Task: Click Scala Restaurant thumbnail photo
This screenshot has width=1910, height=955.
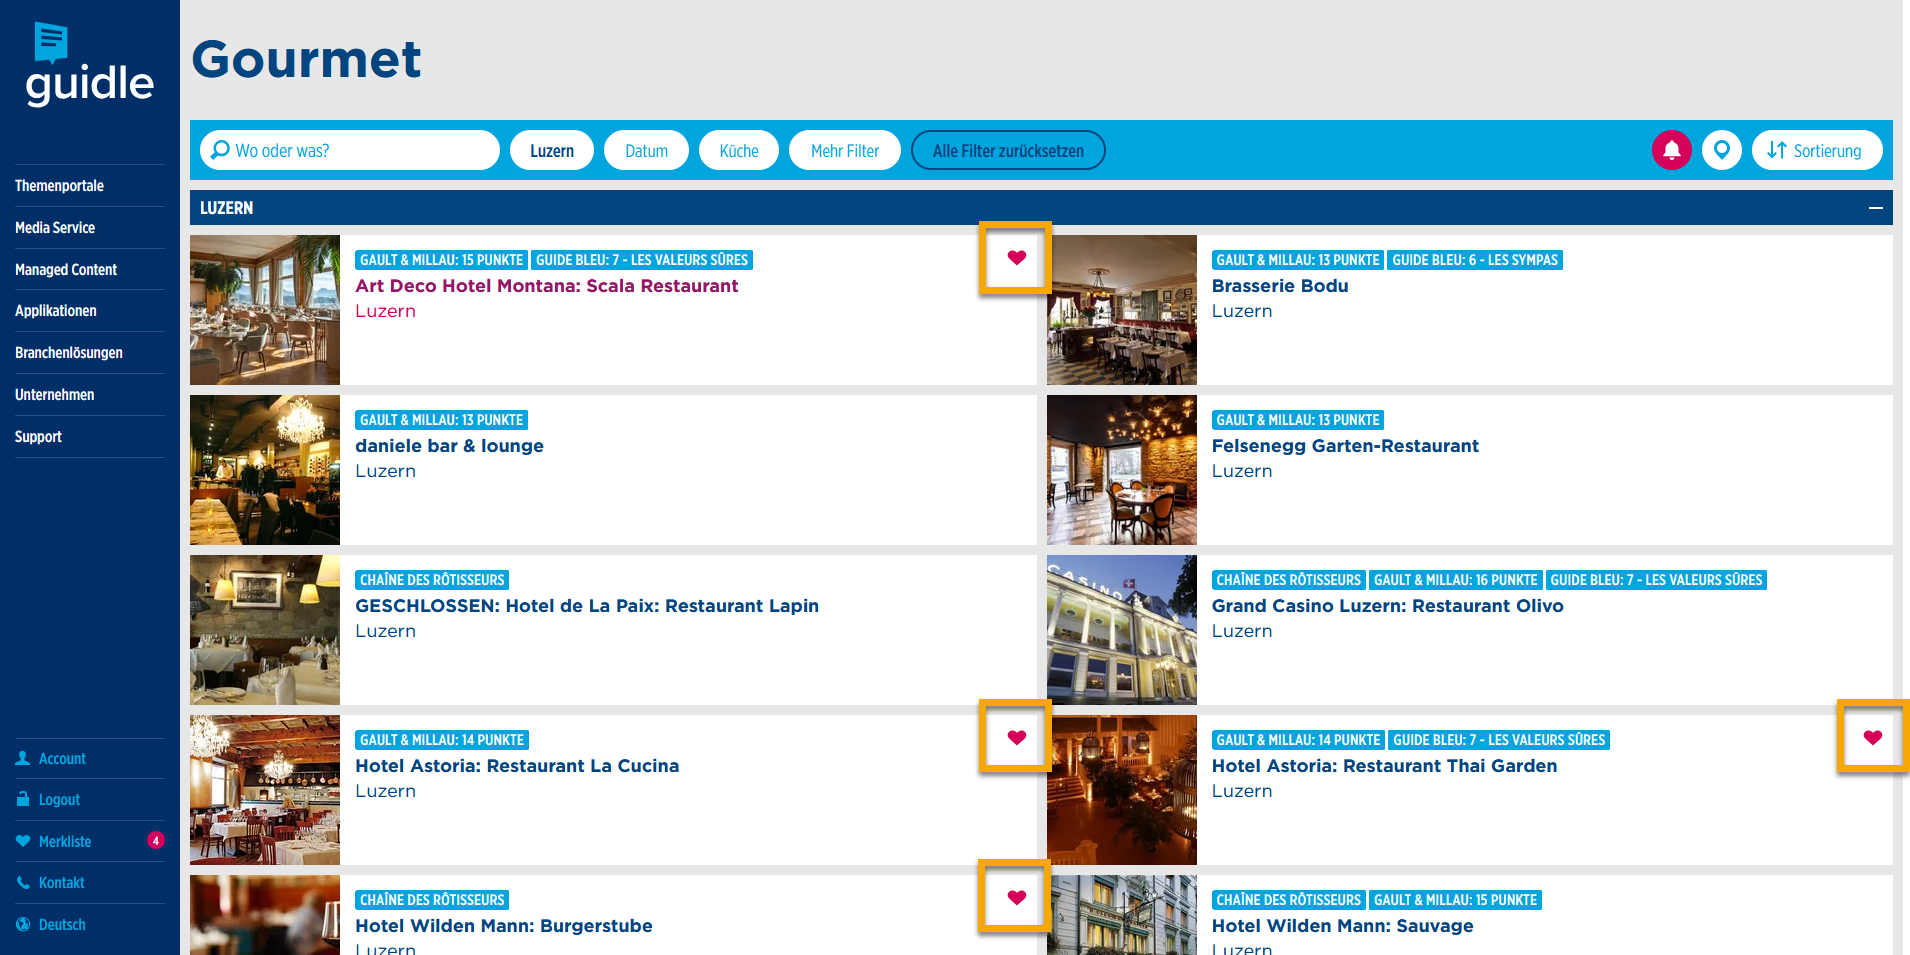Action: tap(265, 310)
